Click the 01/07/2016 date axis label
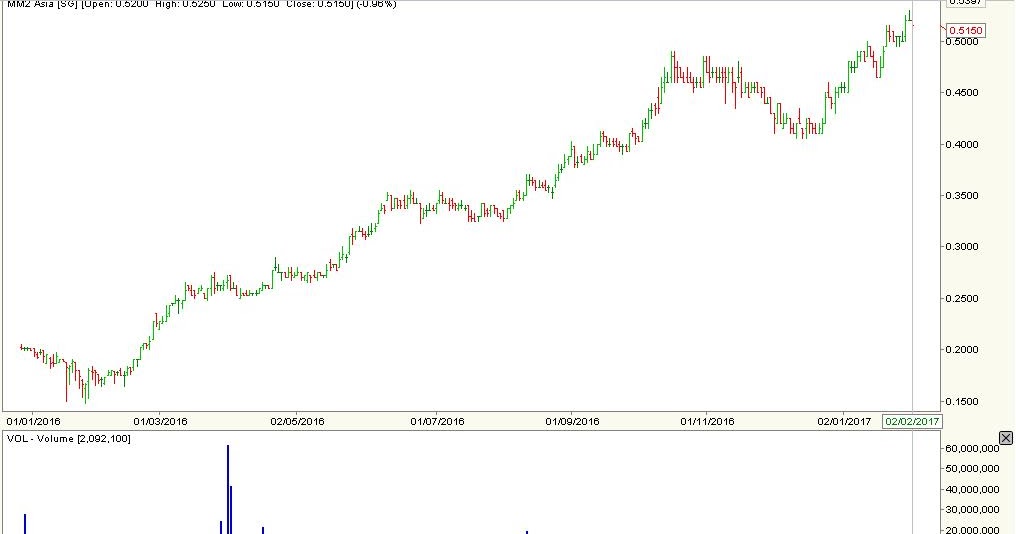 pos(437,421)
